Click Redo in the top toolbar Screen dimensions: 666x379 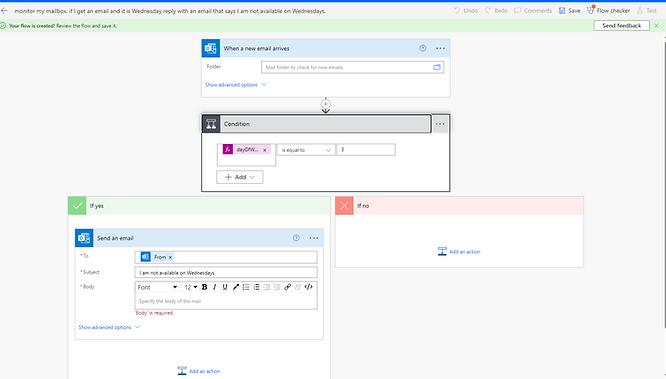pyautogui.click(x=496, y=11)
